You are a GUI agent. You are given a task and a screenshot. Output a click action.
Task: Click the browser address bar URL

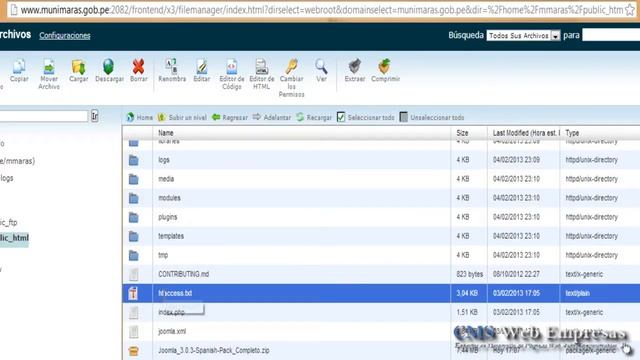coord(322,10)
